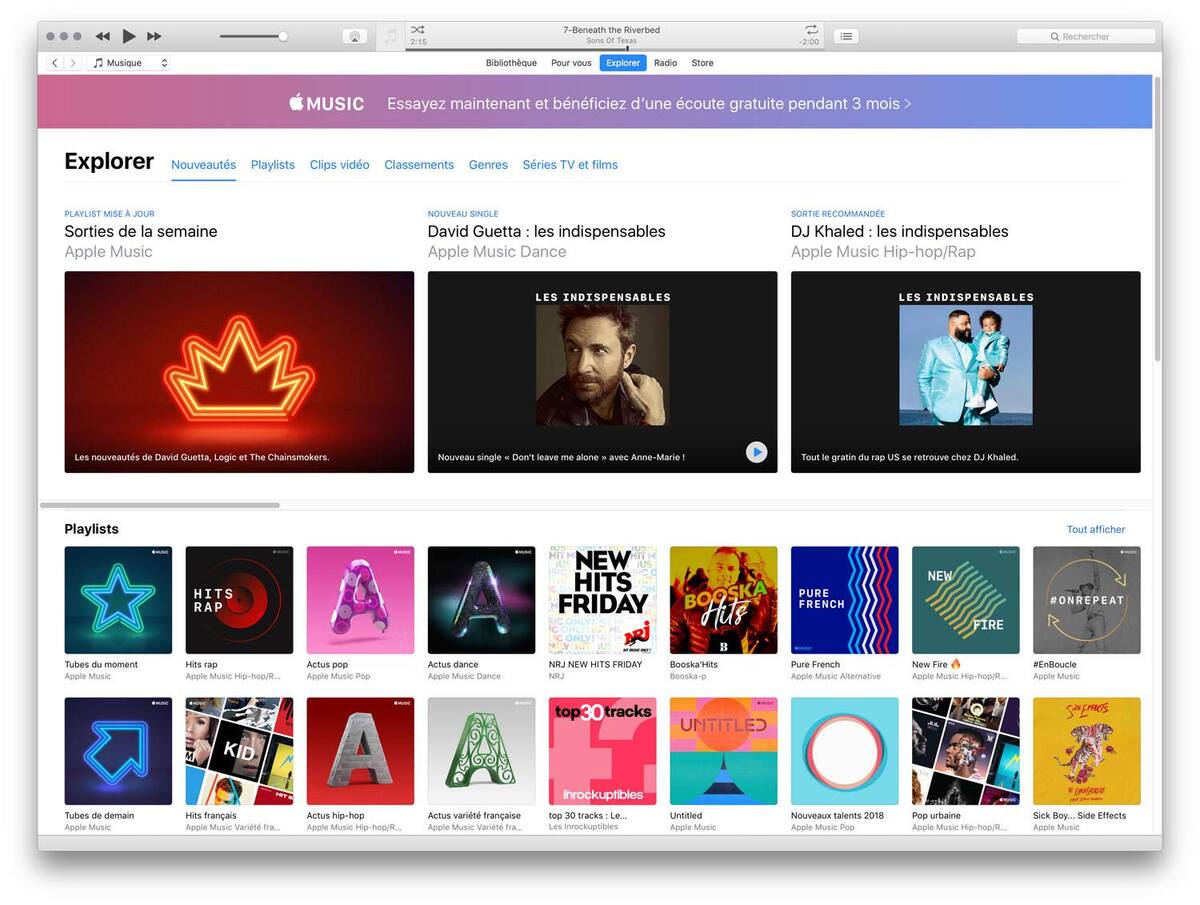Open the Sick Boy Side Effects cover
Screen dimensions: 1200x905
(1086, 751)
